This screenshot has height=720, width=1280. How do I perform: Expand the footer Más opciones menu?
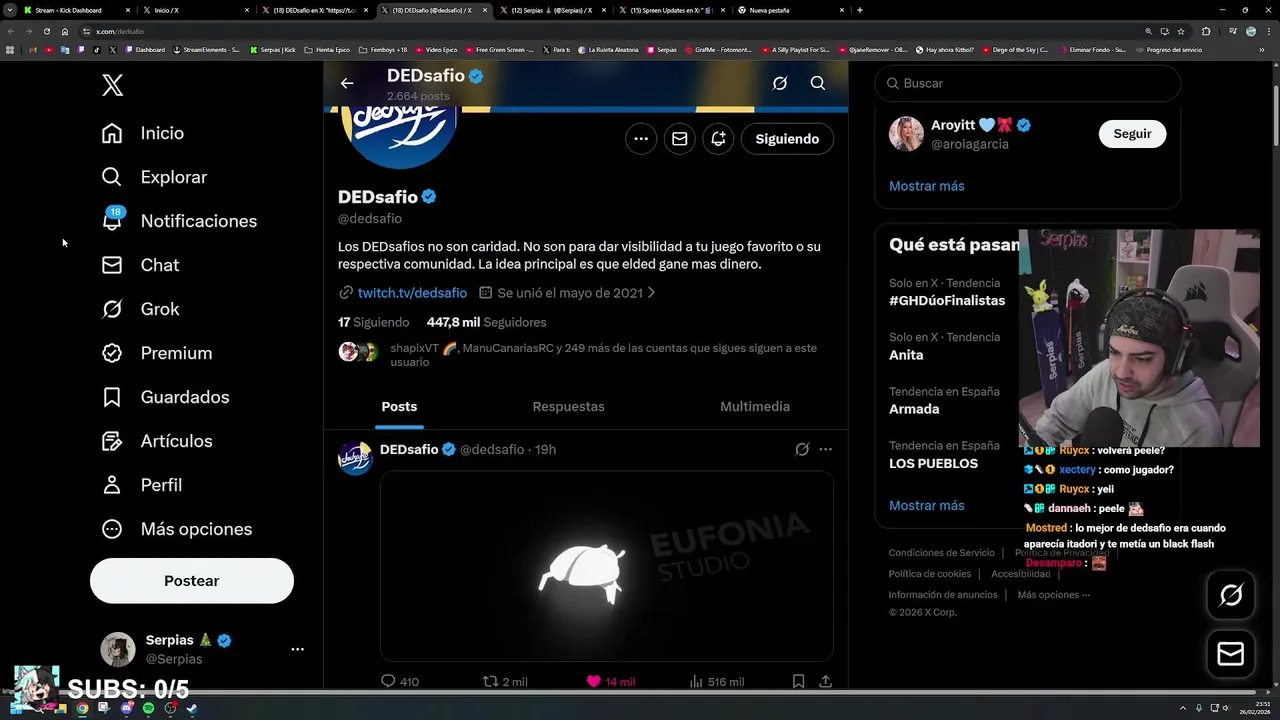click(x=1053, y=595)
